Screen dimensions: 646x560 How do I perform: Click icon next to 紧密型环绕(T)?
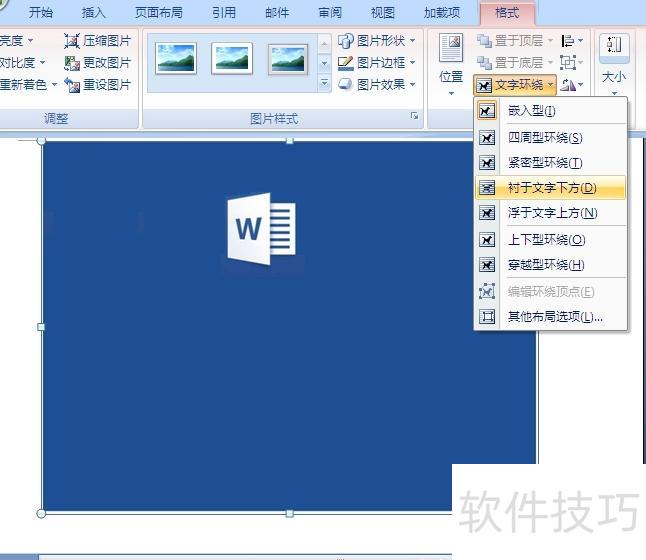click(487, 163)
